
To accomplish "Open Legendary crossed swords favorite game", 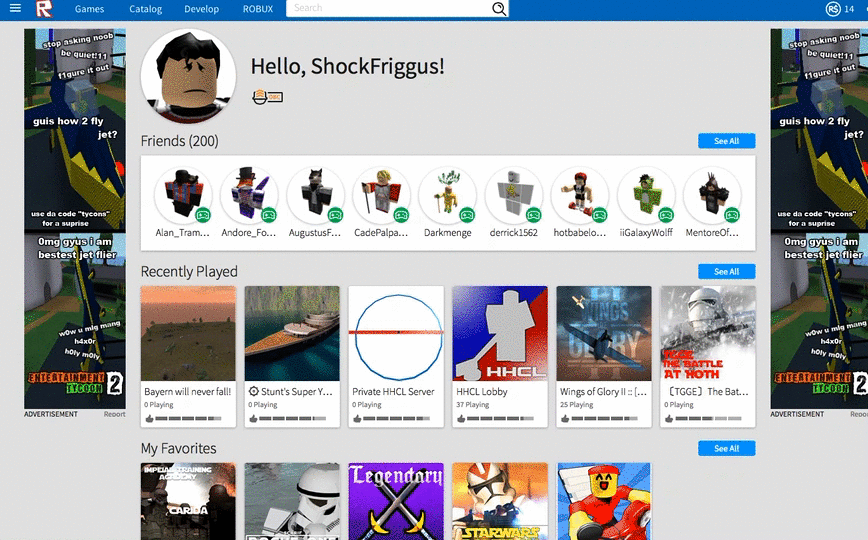I will 396,501.
